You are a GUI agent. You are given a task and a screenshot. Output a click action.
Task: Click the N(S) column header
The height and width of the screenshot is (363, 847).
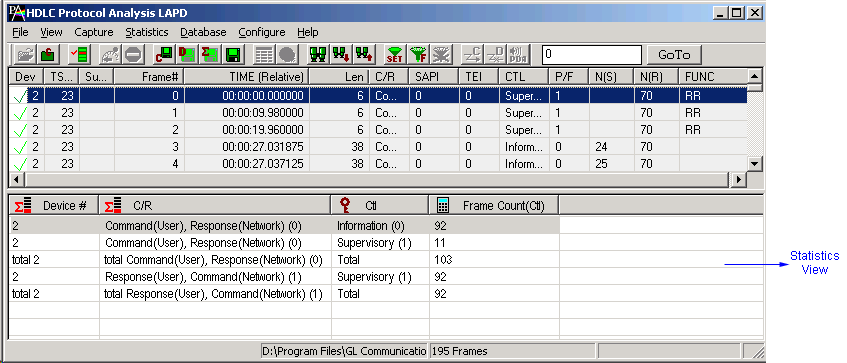coord(611,77)
